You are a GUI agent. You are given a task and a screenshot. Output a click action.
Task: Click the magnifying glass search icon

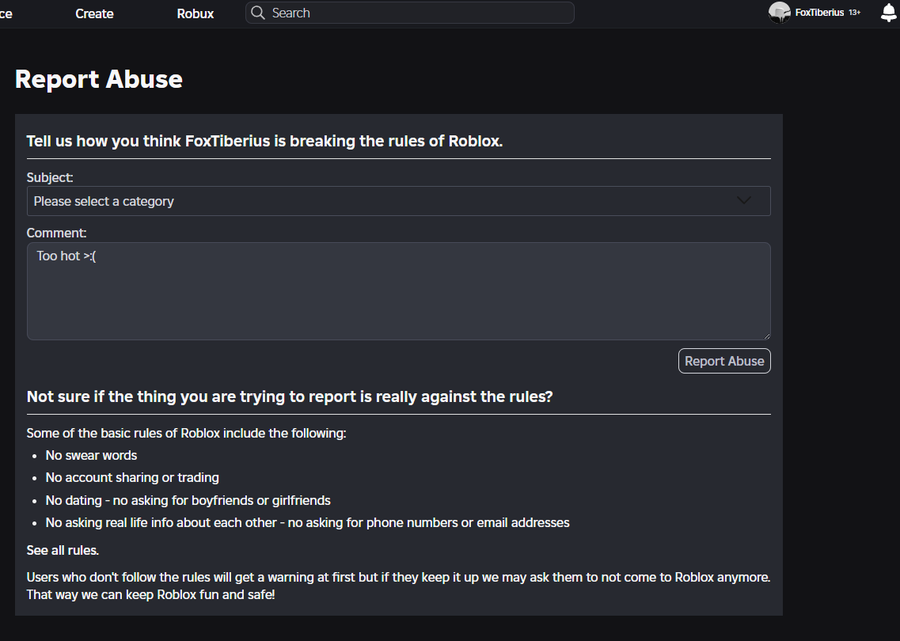[258, 13]
